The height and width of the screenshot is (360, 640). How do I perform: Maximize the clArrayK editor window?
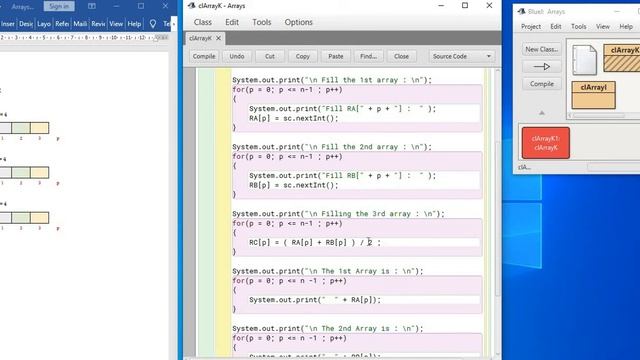coord(465,6)
